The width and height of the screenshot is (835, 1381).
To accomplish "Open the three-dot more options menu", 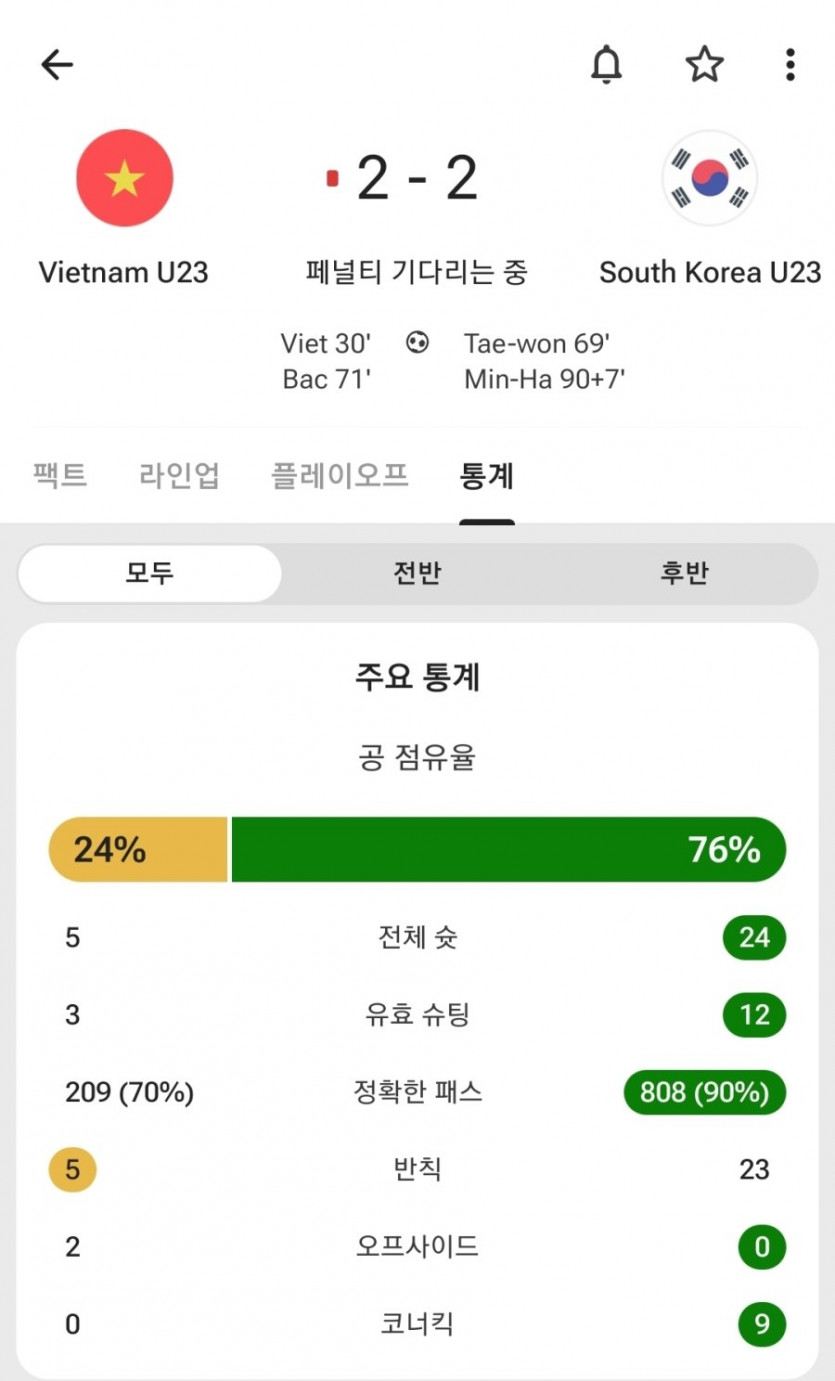I will [x=790, y=65].
